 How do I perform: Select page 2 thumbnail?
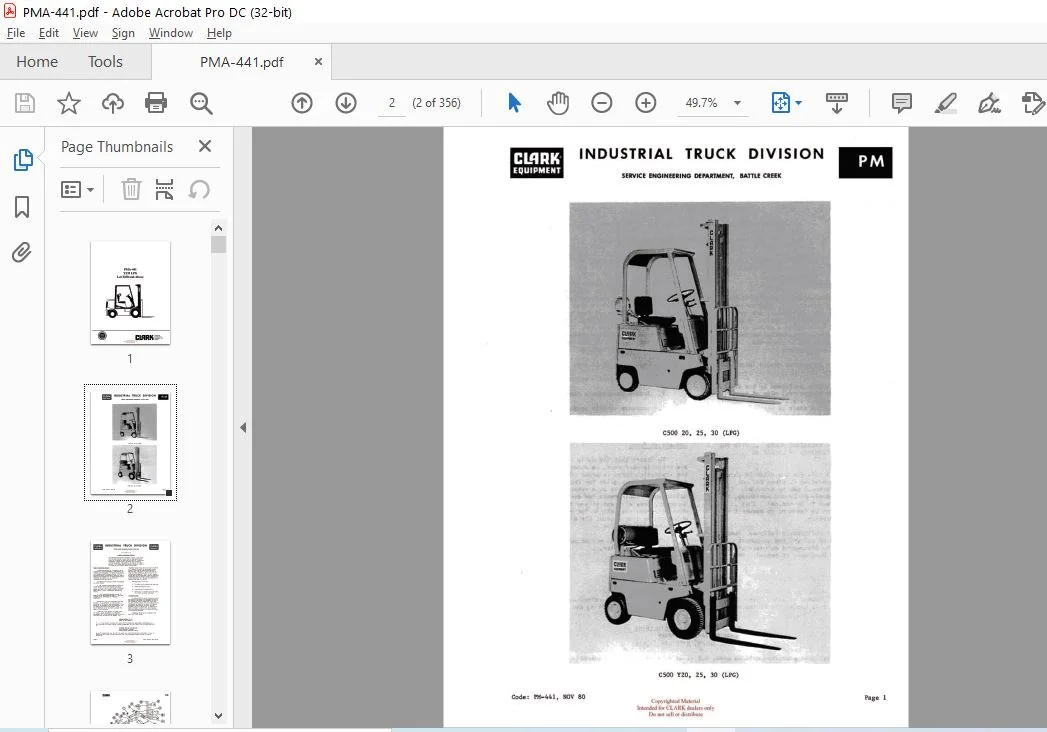tap(130, 442)
